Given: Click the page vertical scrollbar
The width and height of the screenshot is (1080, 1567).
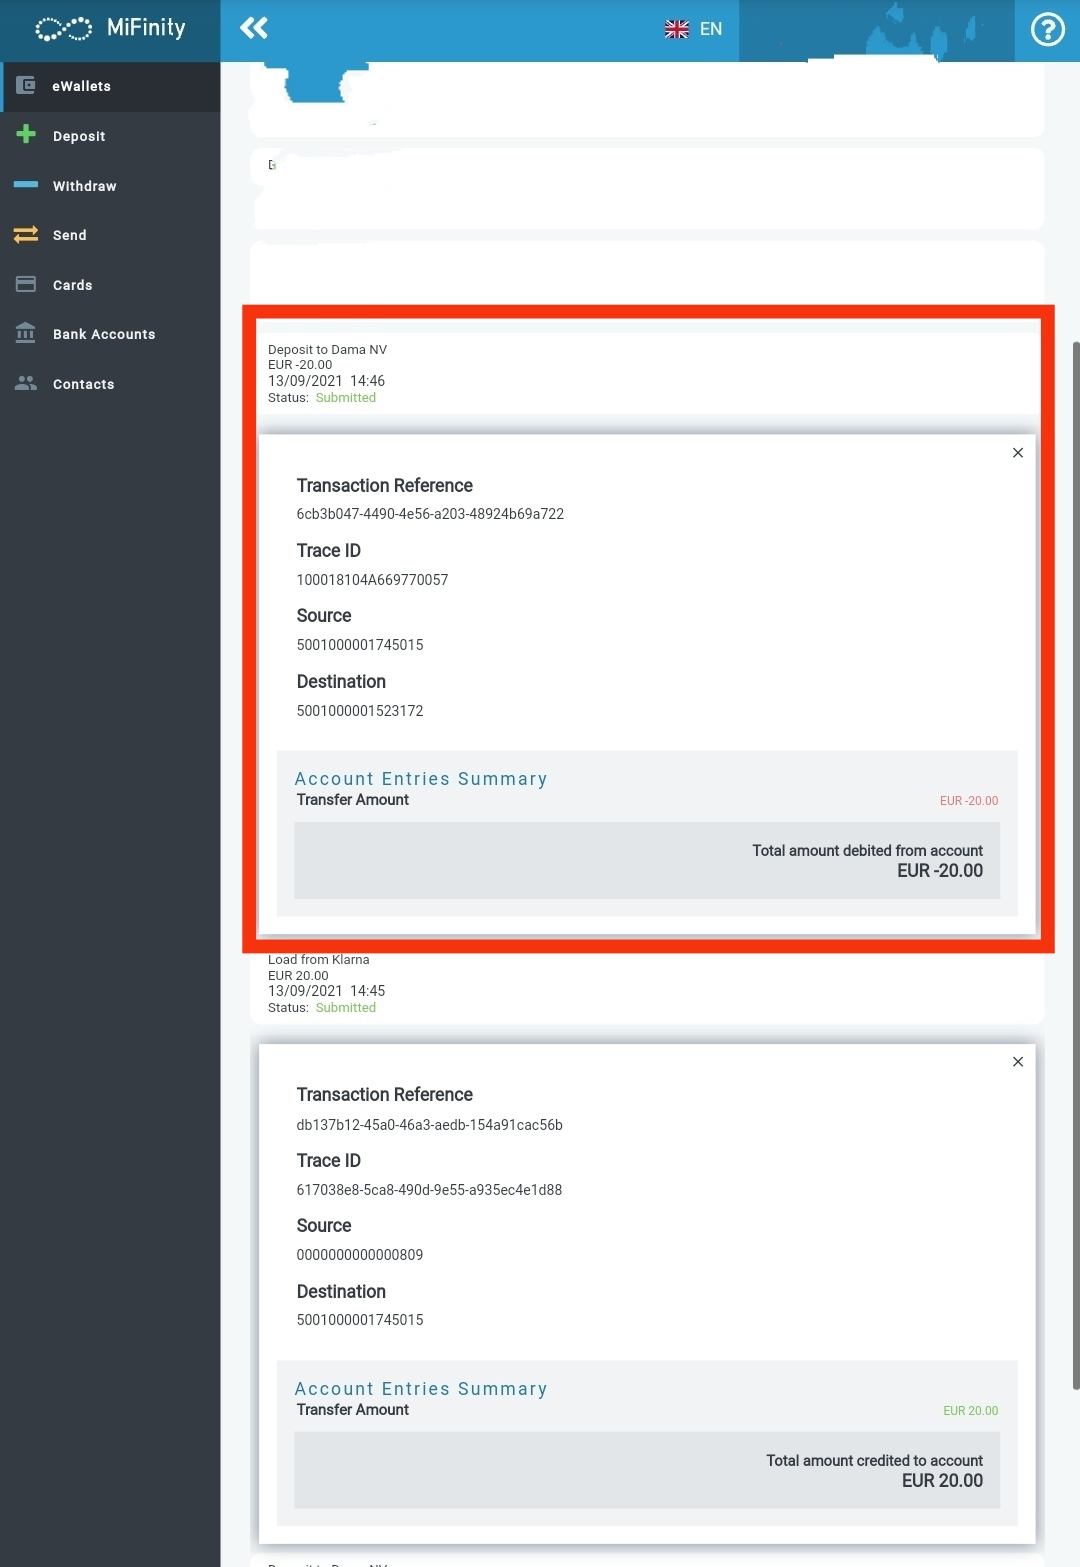Looking at the screenshot, I should (x=1075, y=860).
